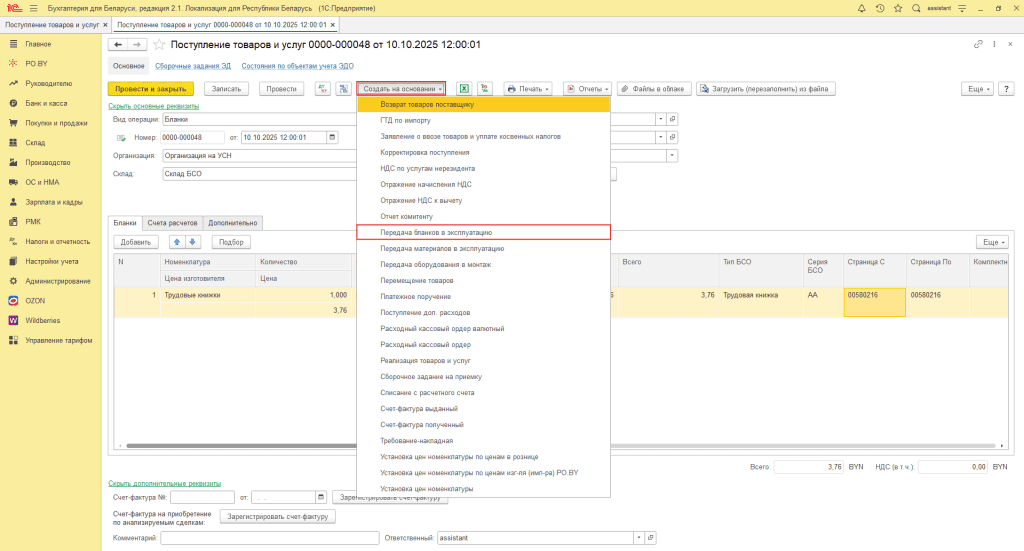Click the Провести и закрыть button
Image resolution: width=1024 pixels, height=551 pixels.
pyautogui.click(x=149, y=89)
